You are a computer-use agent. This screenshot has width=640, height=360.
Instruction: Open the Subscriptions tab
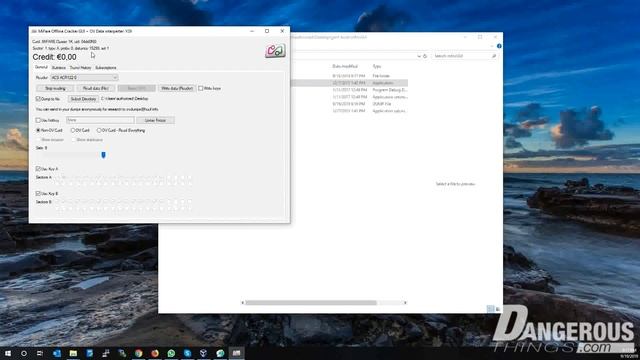[106, 68]
